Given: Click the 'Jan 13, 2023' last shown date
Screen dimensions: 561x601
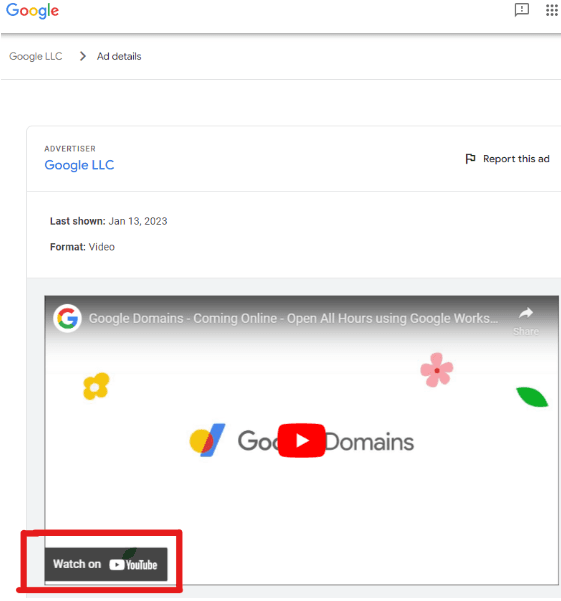Looking at the screenshot, I should [138, 221].
